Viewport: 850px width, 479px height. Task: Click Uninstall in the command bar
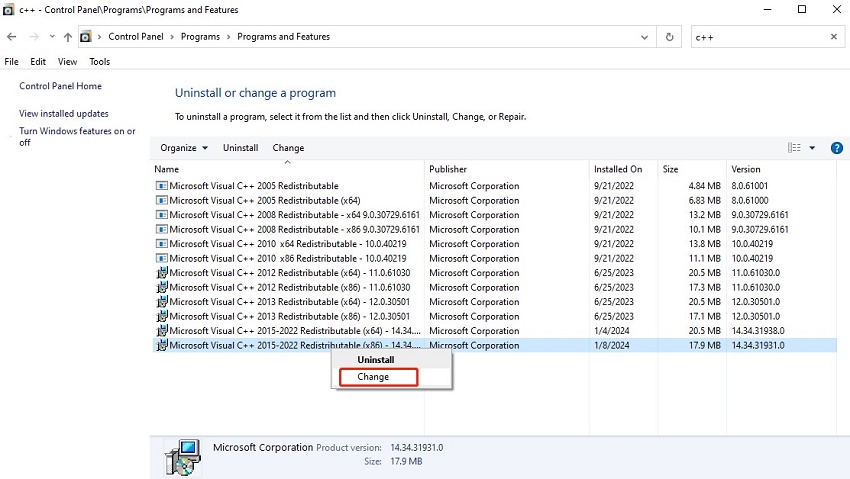coord(240,148)
